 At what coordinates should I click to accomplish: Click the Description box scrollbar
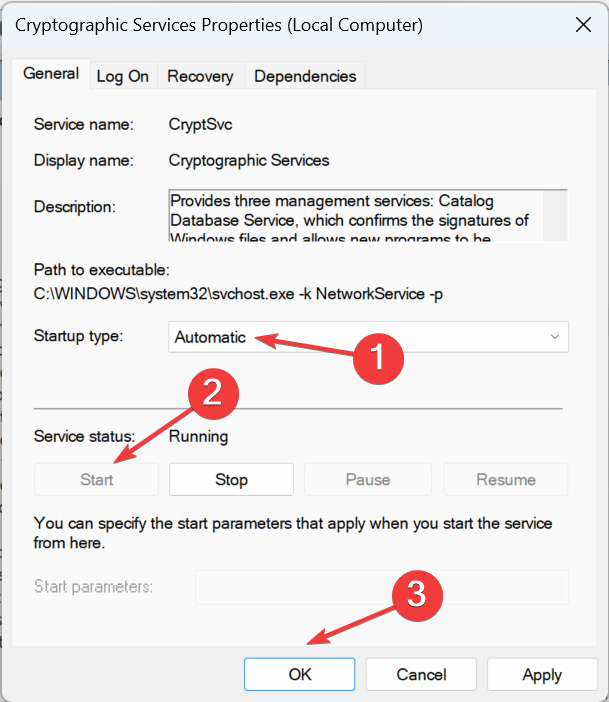(x=558, y=214)
